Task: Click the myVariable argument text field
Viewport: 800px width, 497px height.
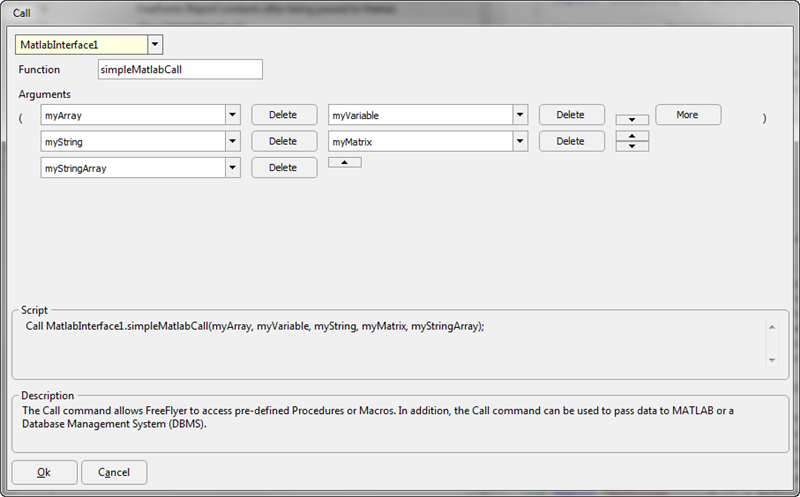Action: 420,115
